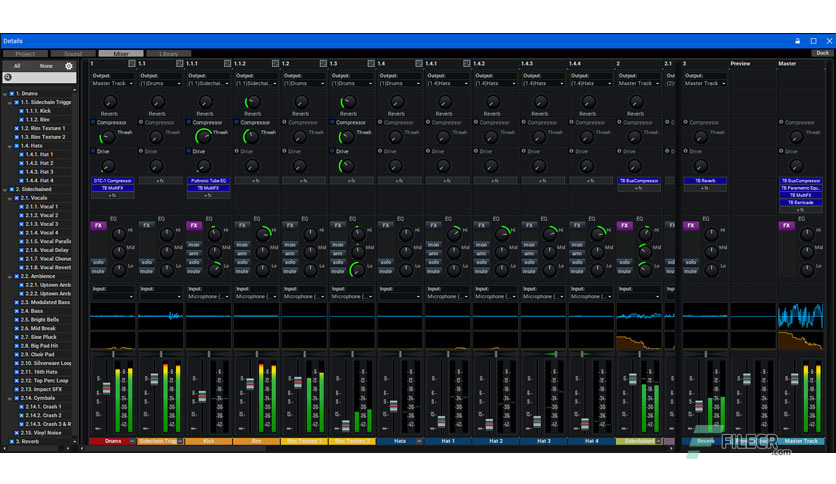Select the Mixer tab
This screenshot has height=484, width=836.
pos(121,53)
